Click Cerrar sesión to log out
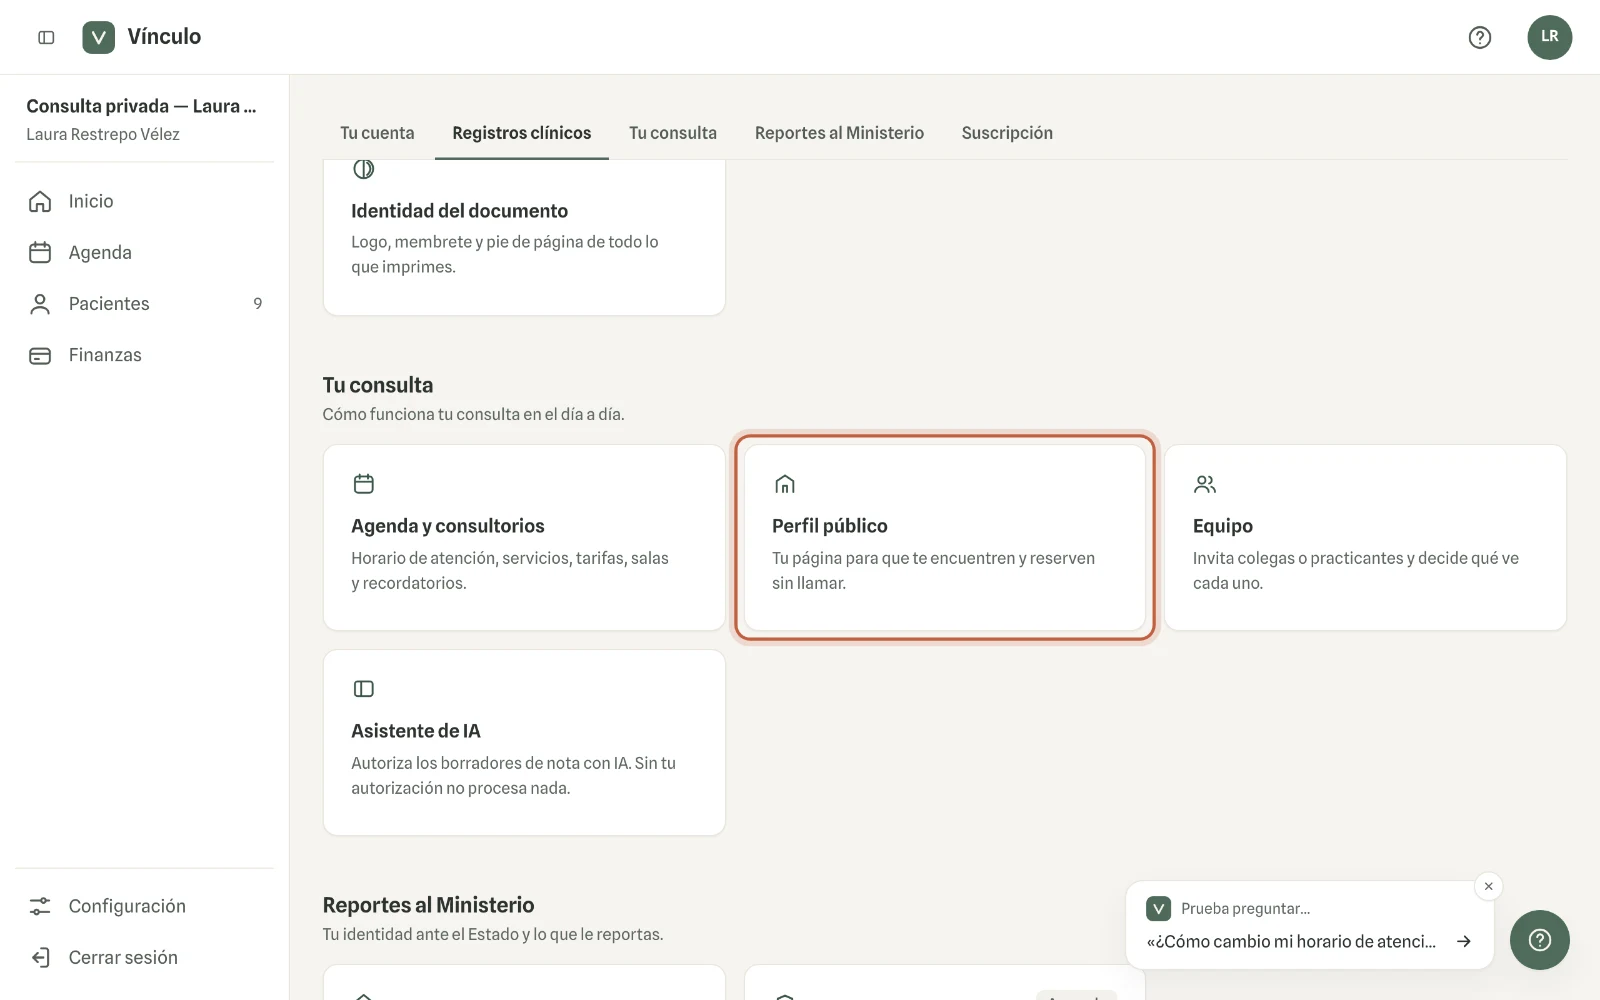 point(145,957)
